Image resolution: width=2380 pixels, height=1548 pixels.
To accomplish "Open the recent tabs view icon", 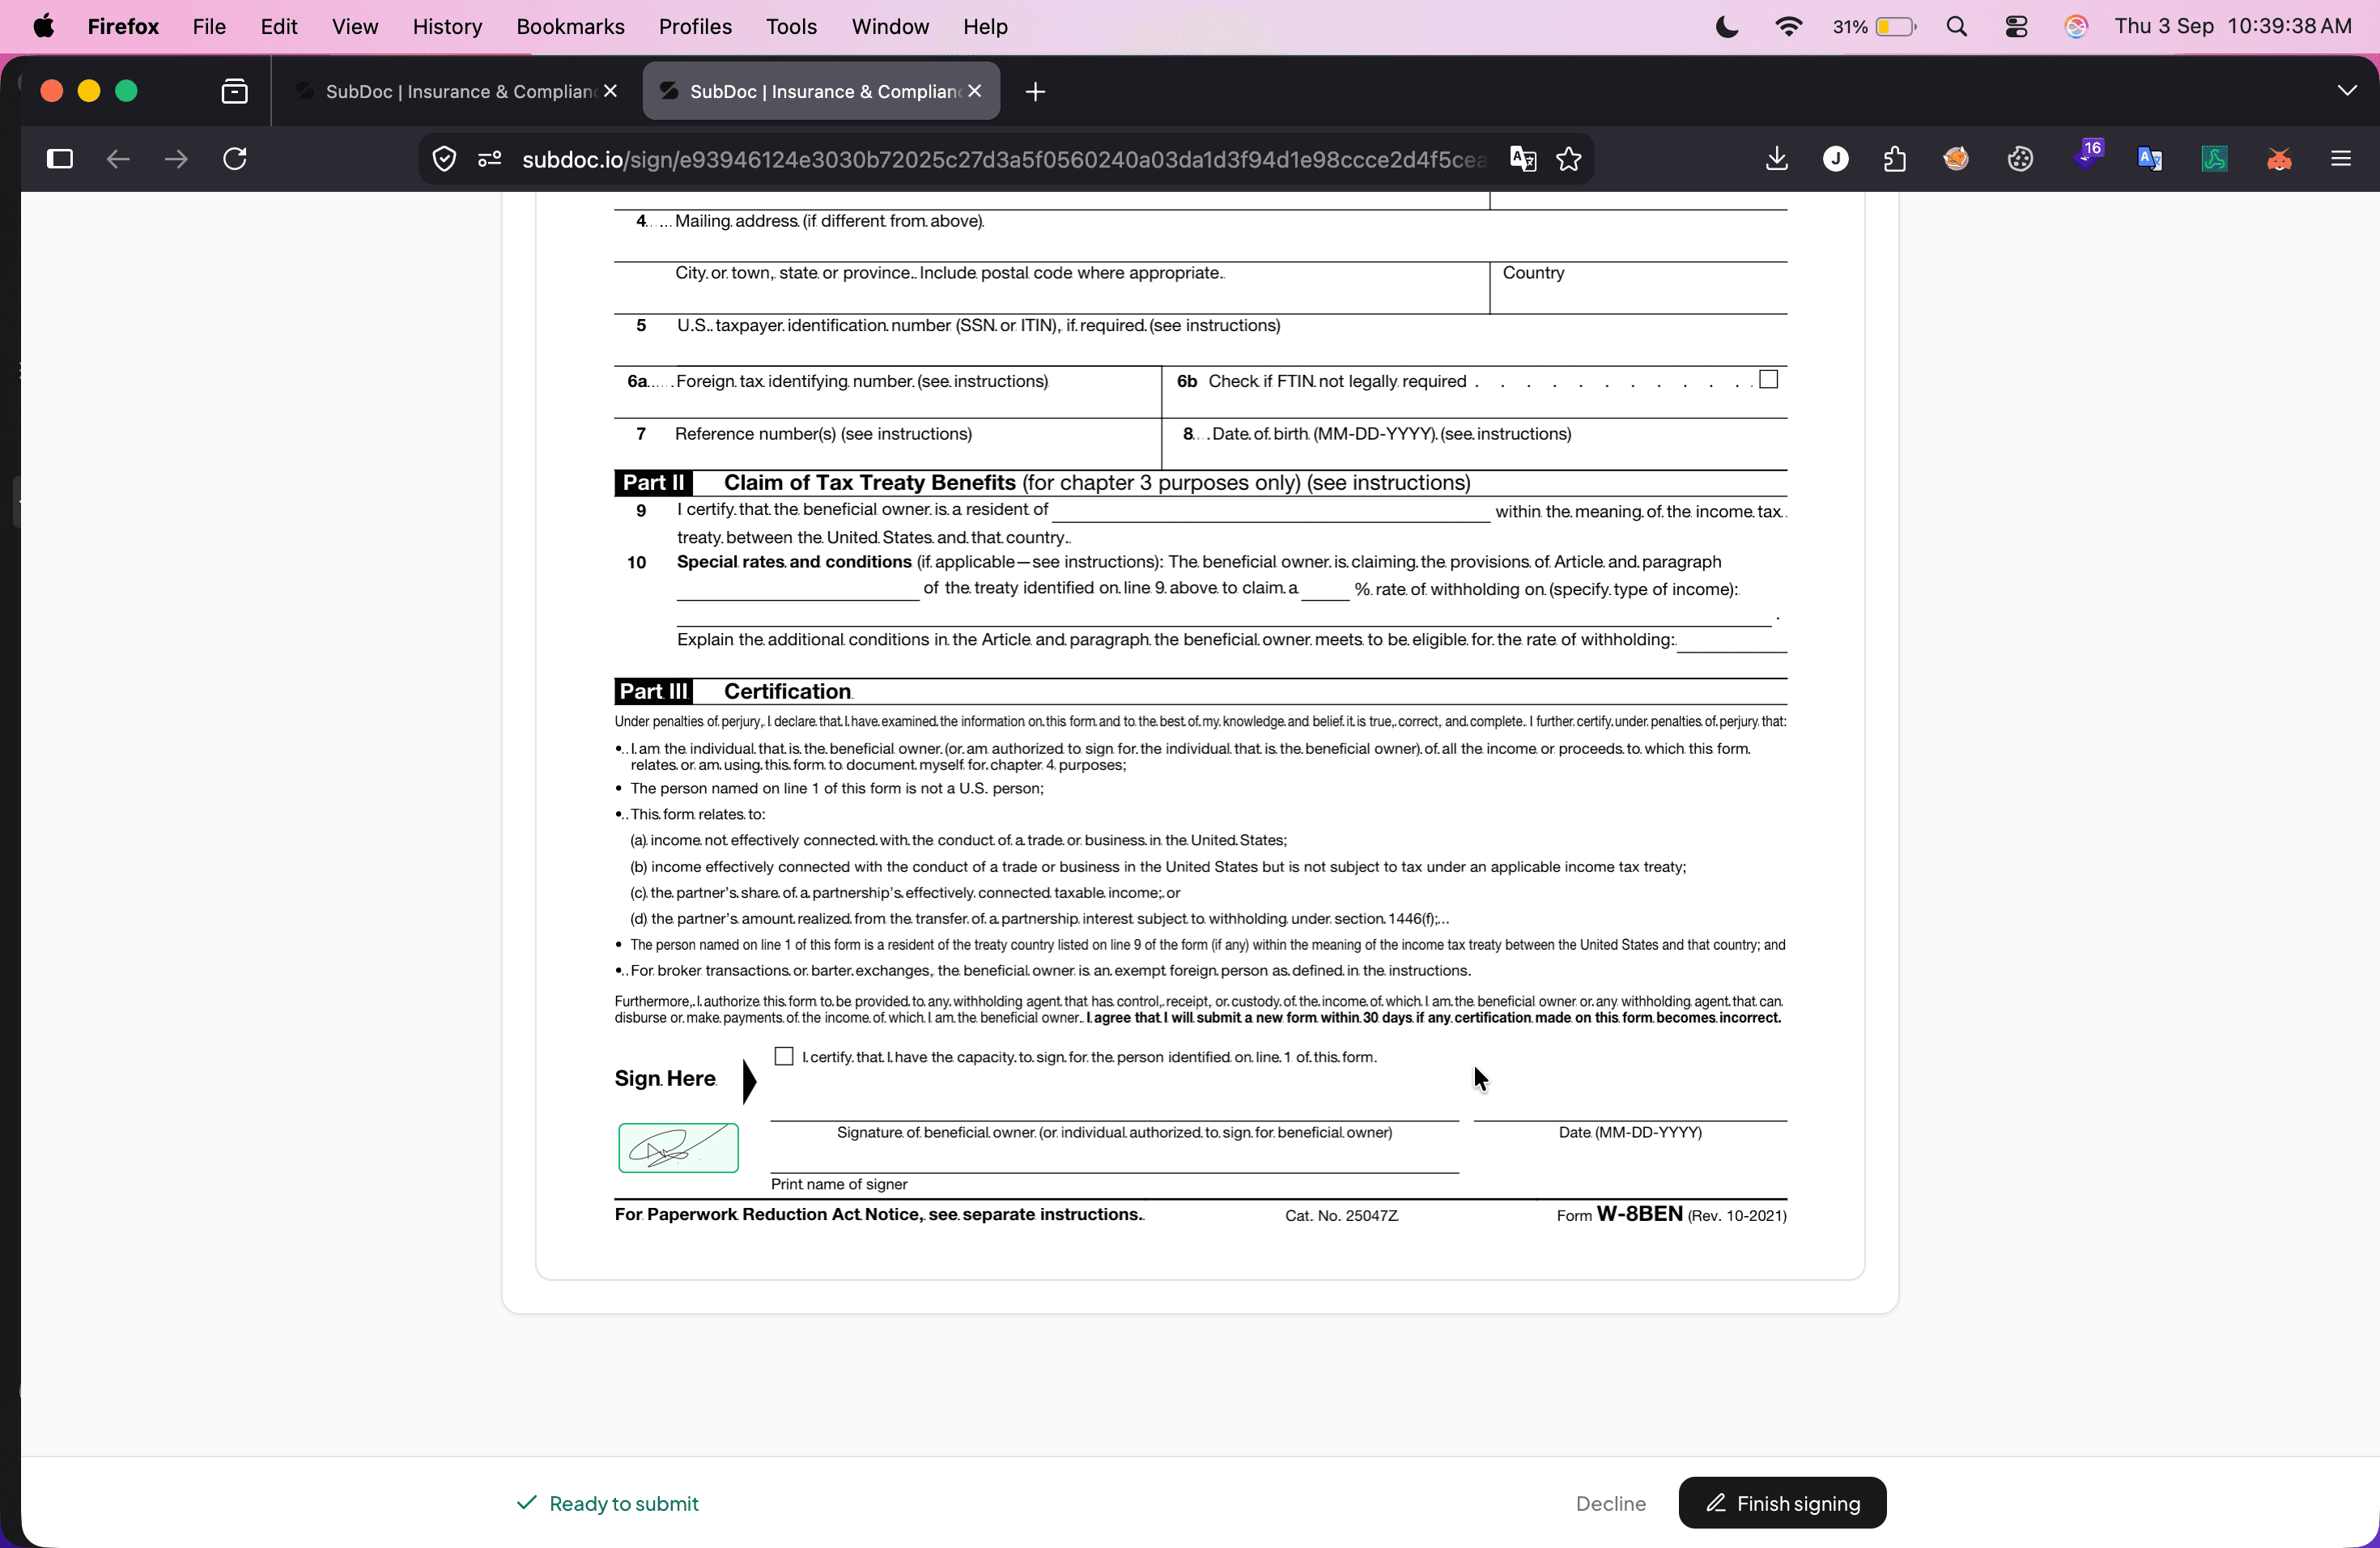I will [234, 91].
